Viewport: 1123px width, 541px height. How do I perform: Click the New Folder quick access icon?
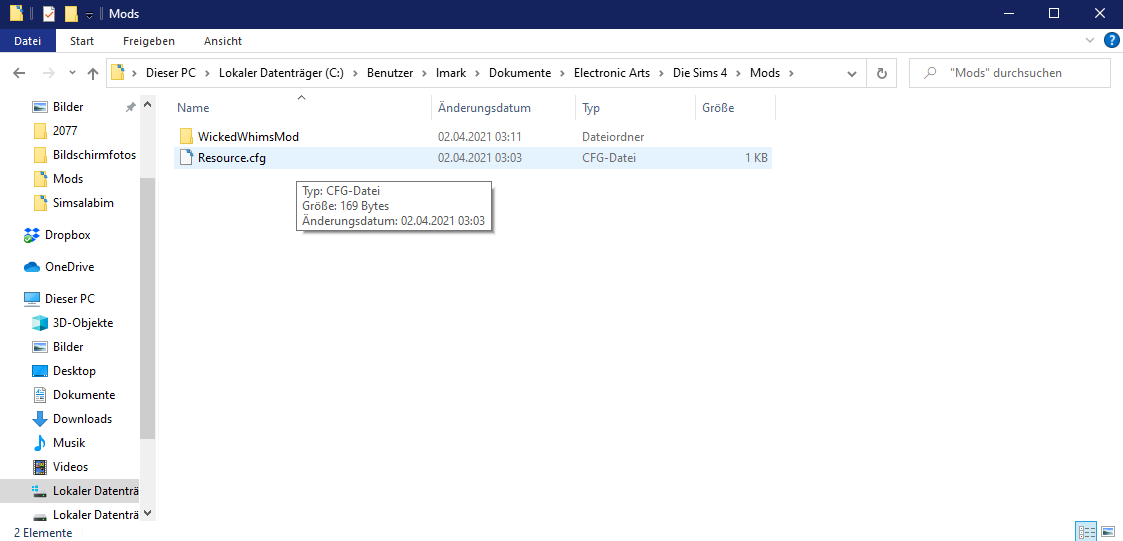point(71,14)
